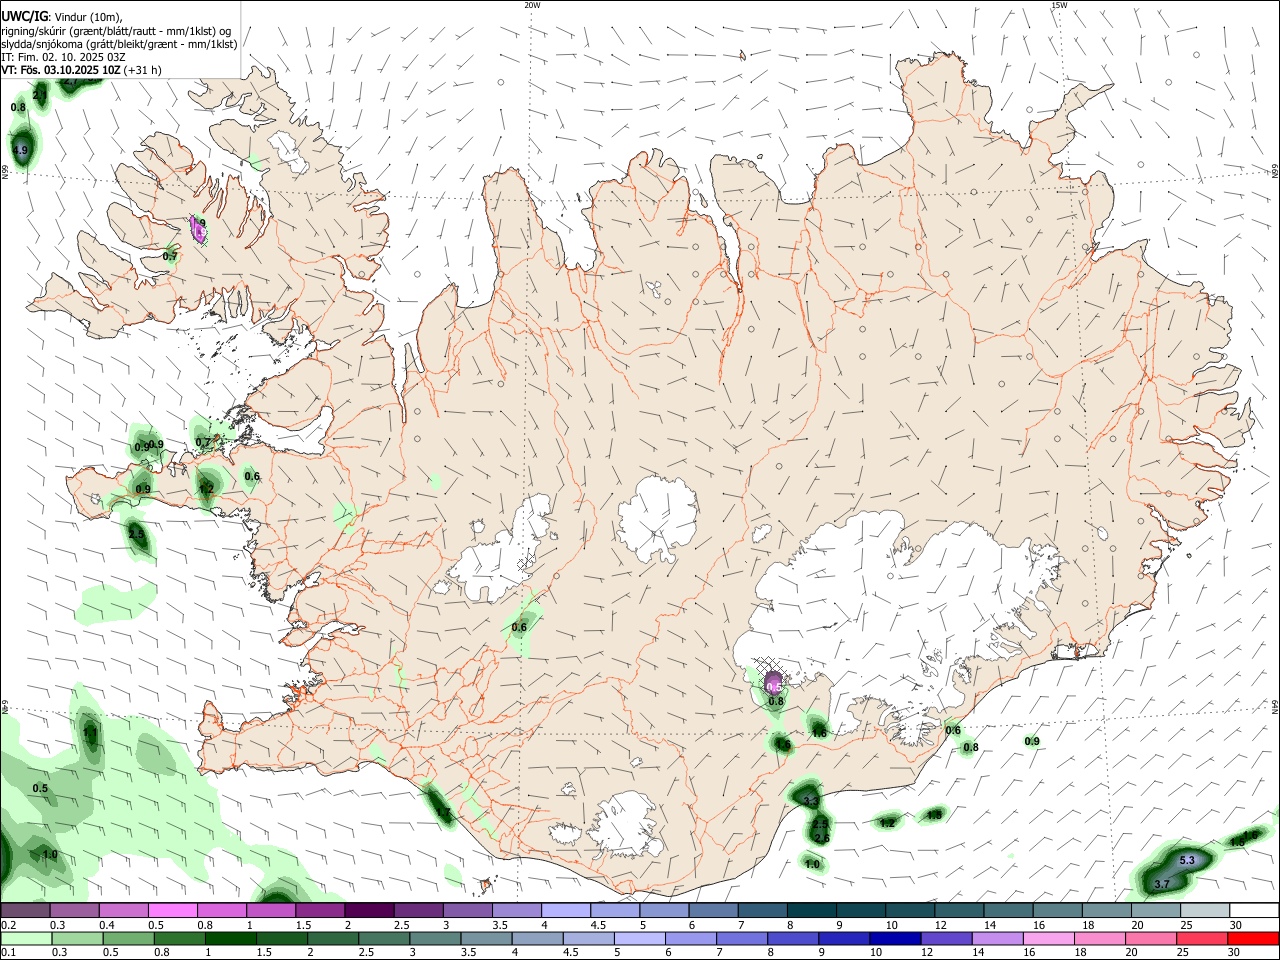The image size is (1280, 960).
Task: Select the 1.1 precipitation value in southwest sea
Action: pyautogui.click(x=90, y=733)
